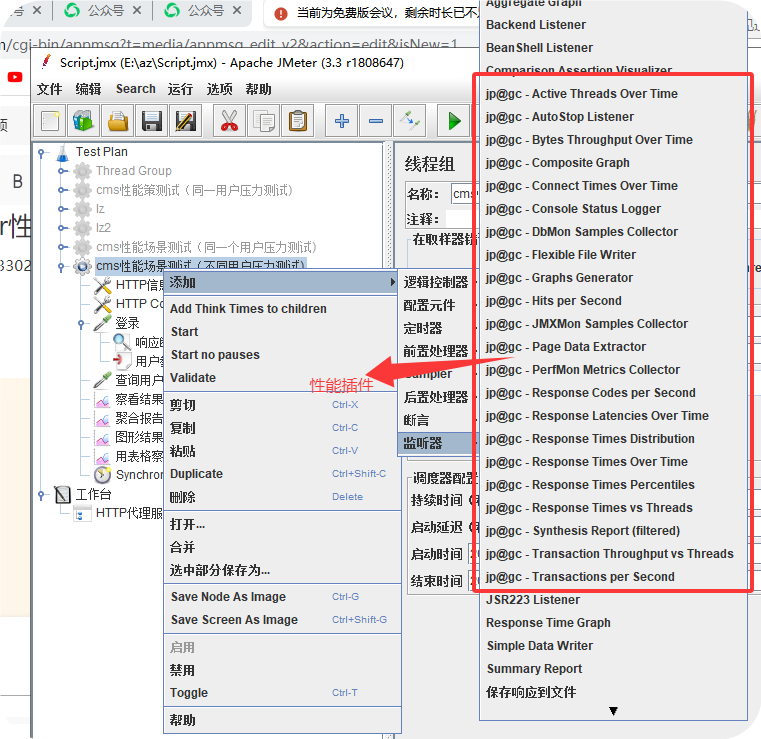Click the Toggle toolbar icon with arrows
This screenshot has width=761, height=739.
[410, 121]
